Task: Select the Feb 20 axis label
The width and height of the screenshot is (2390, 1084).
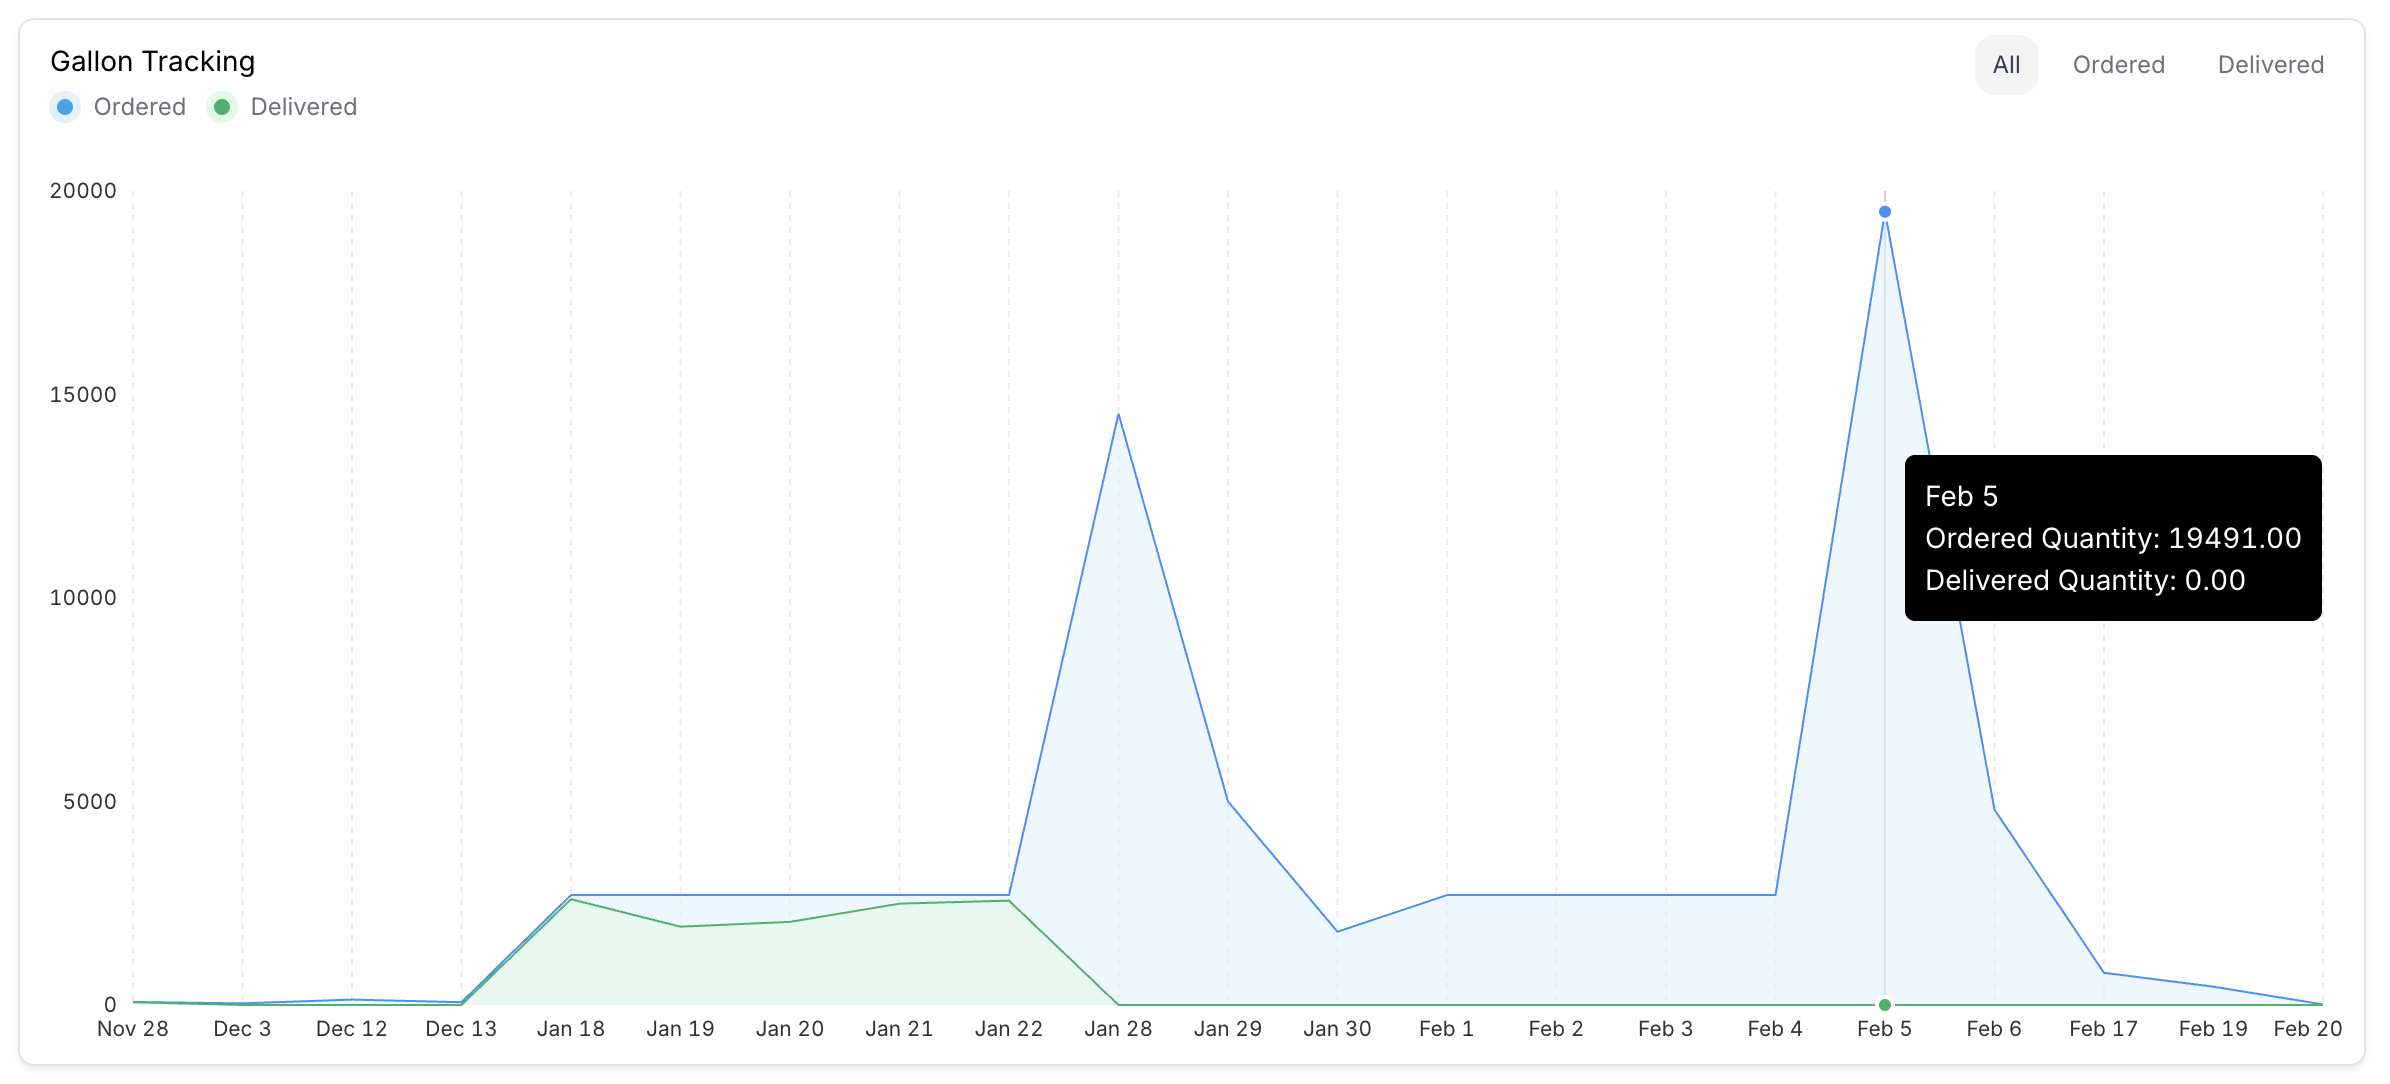Action: pos(2307,1027)
